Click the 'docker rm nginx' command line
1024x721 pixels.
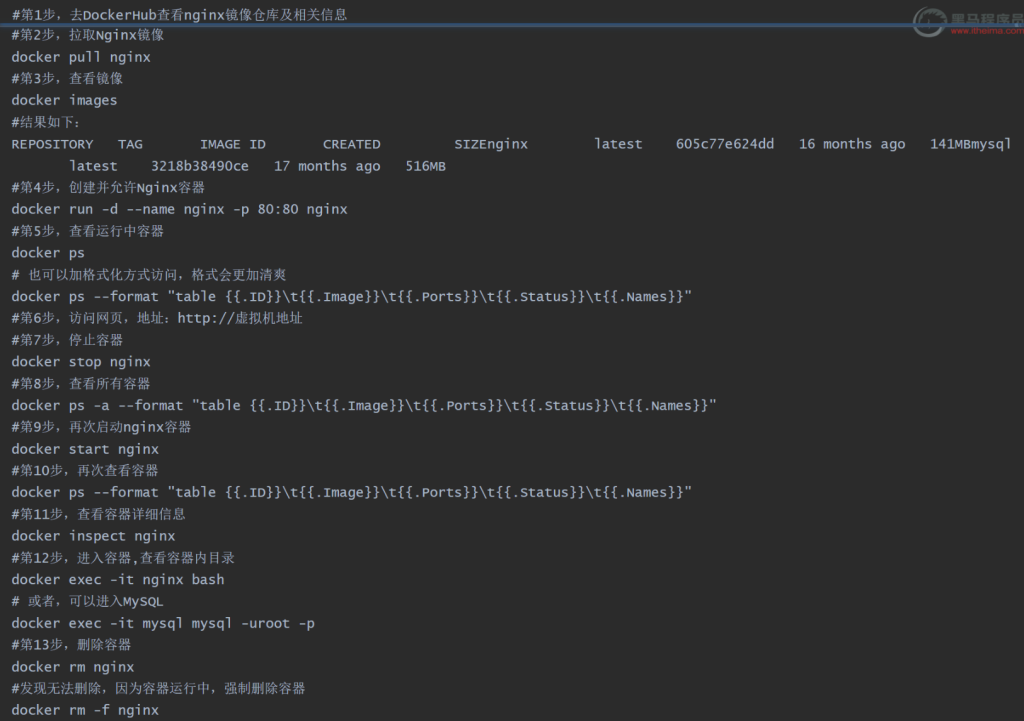72,667
